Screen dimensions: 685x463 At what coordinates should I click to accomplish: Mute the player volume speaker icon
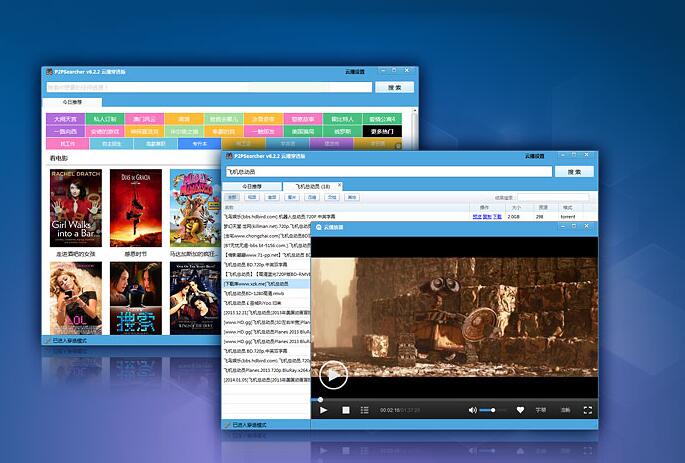[x=472, y=410]
